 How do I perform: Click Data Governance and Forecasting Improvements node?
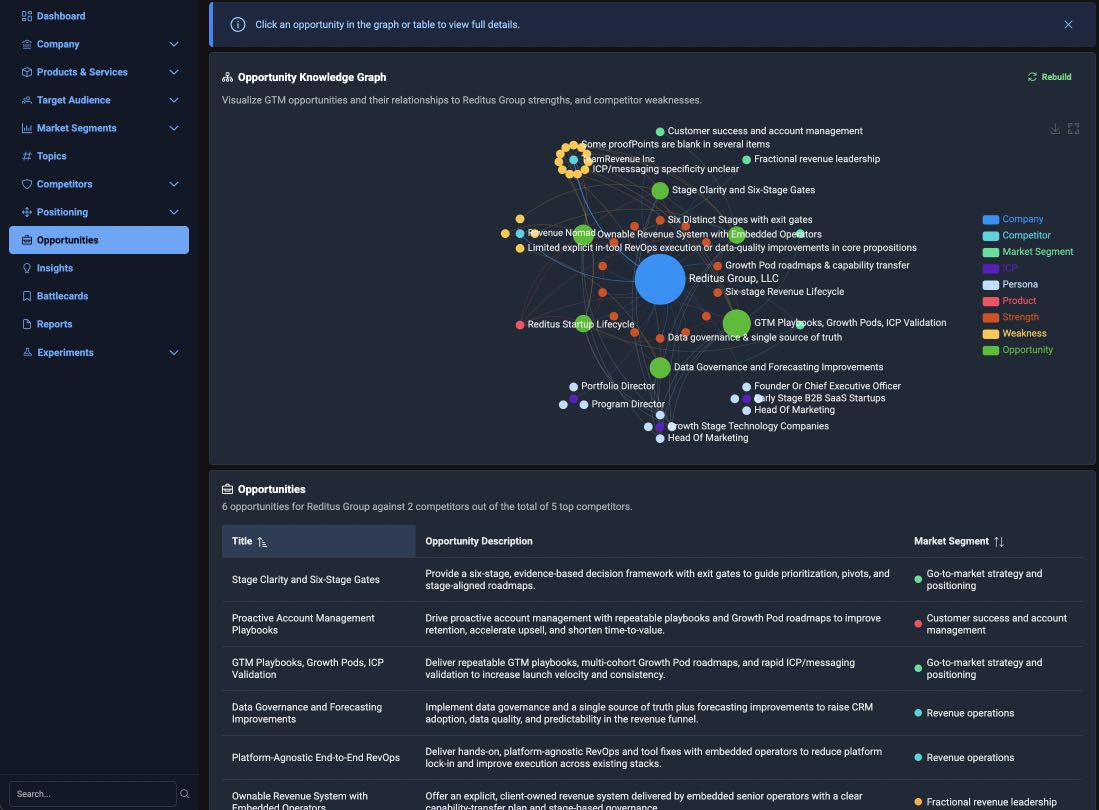point(660,367)
